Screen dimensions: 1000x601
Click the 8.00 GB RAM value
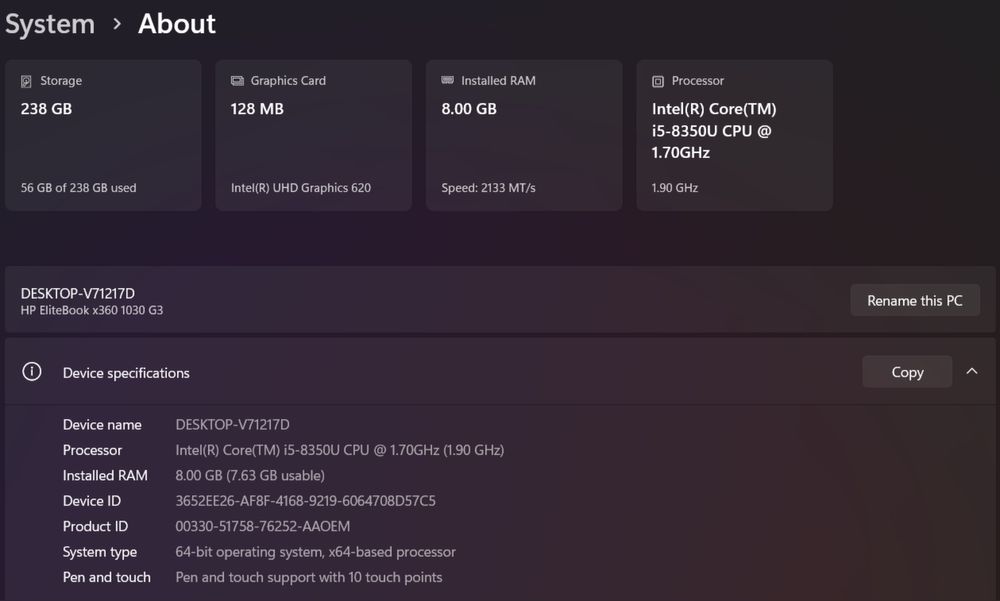(469, 109)
